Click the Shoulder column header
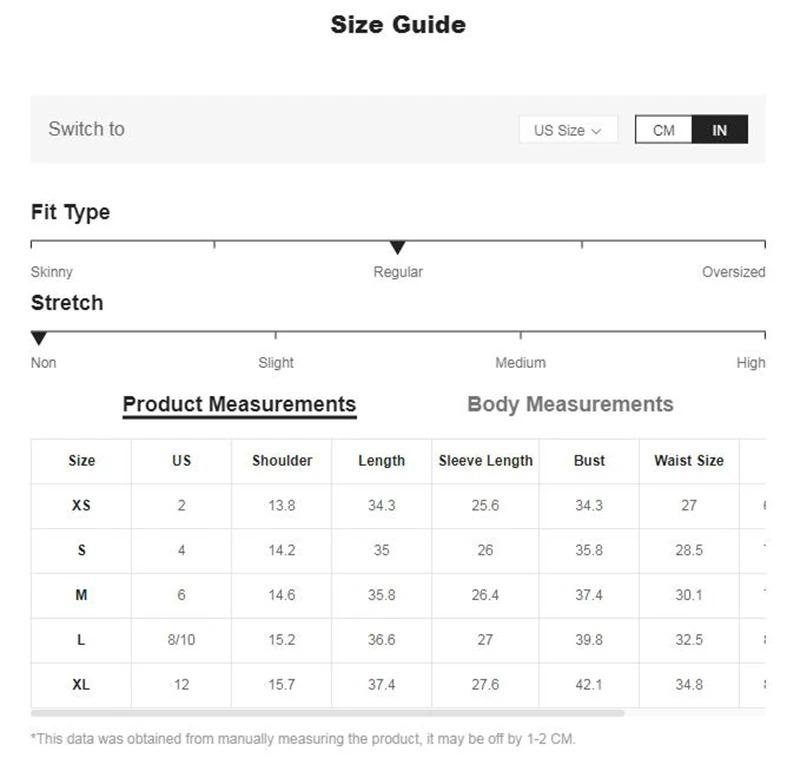Screen dimensions: 800x778 [x=282, y=461]
